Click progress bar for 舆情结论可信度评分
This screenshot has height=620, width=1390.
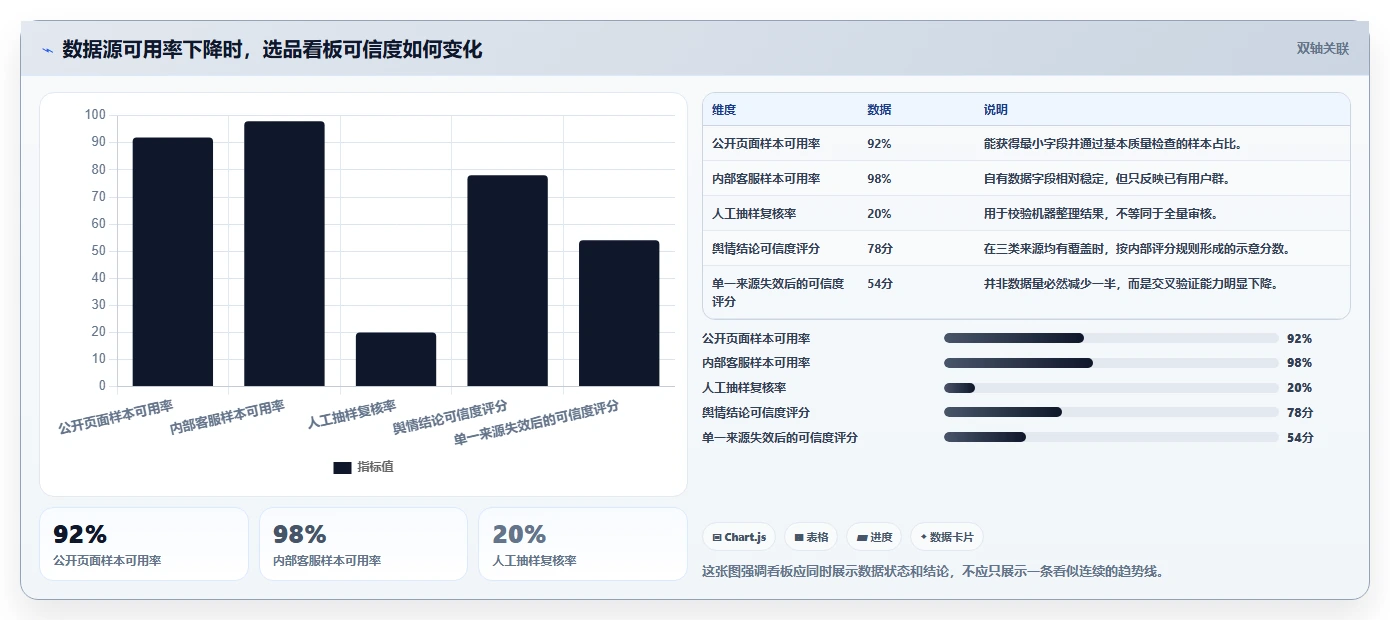(x=1111, y=412)
